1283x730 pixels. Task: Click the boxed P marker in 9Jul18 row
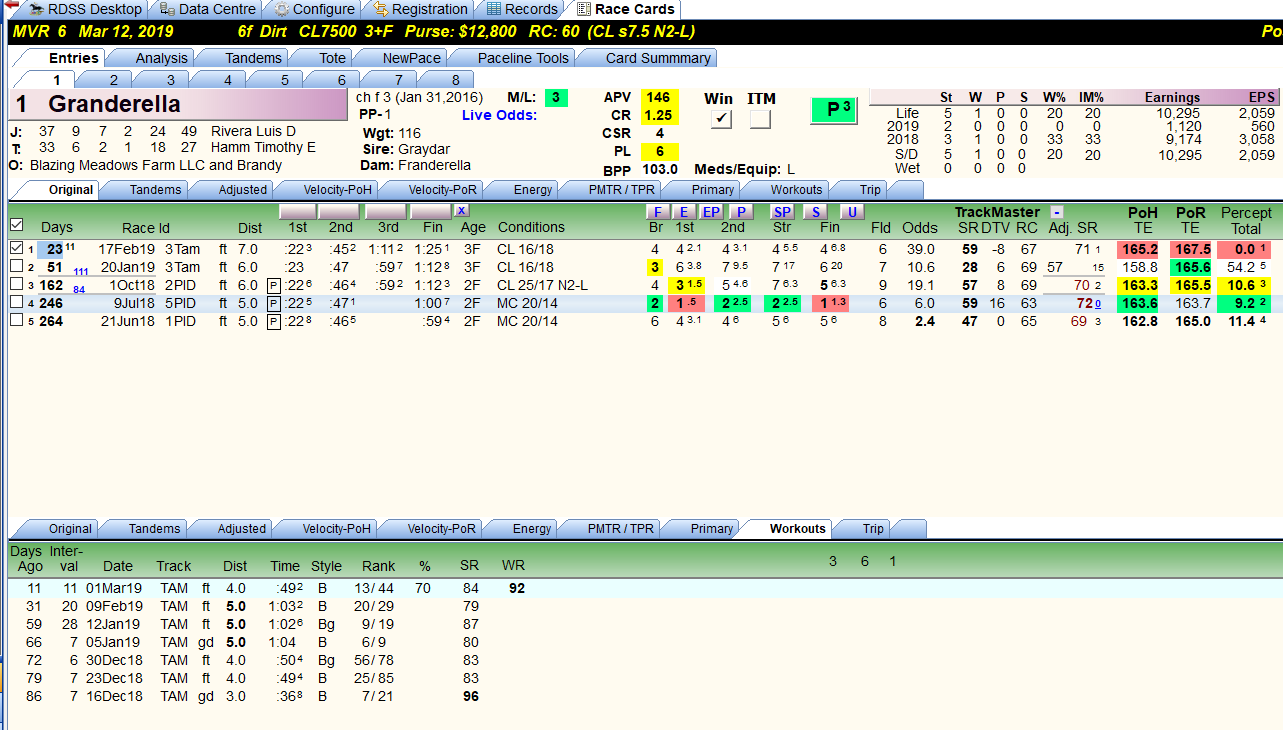[x=274, y=303]
